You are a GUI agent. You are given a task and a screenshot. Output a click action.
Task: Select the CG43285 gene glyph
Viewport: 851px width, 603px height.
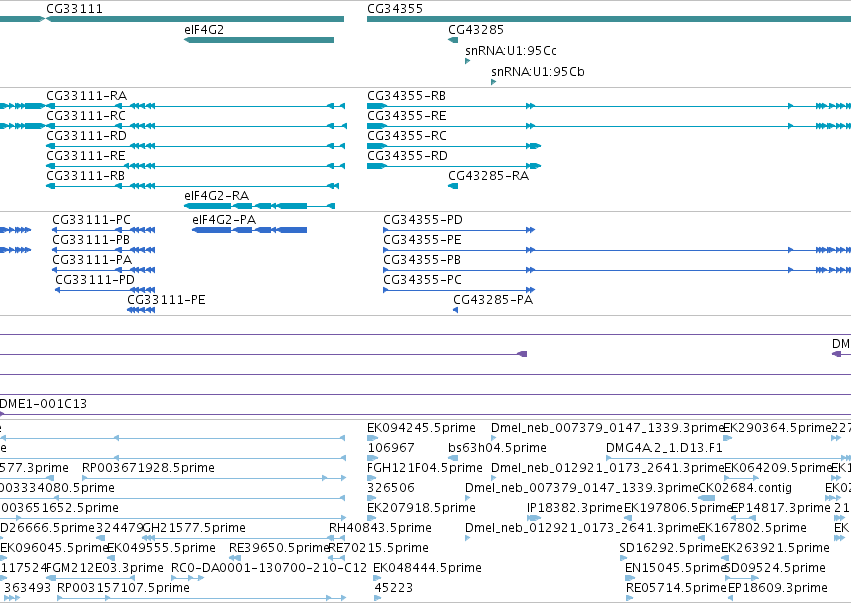(x=453, y=40)
